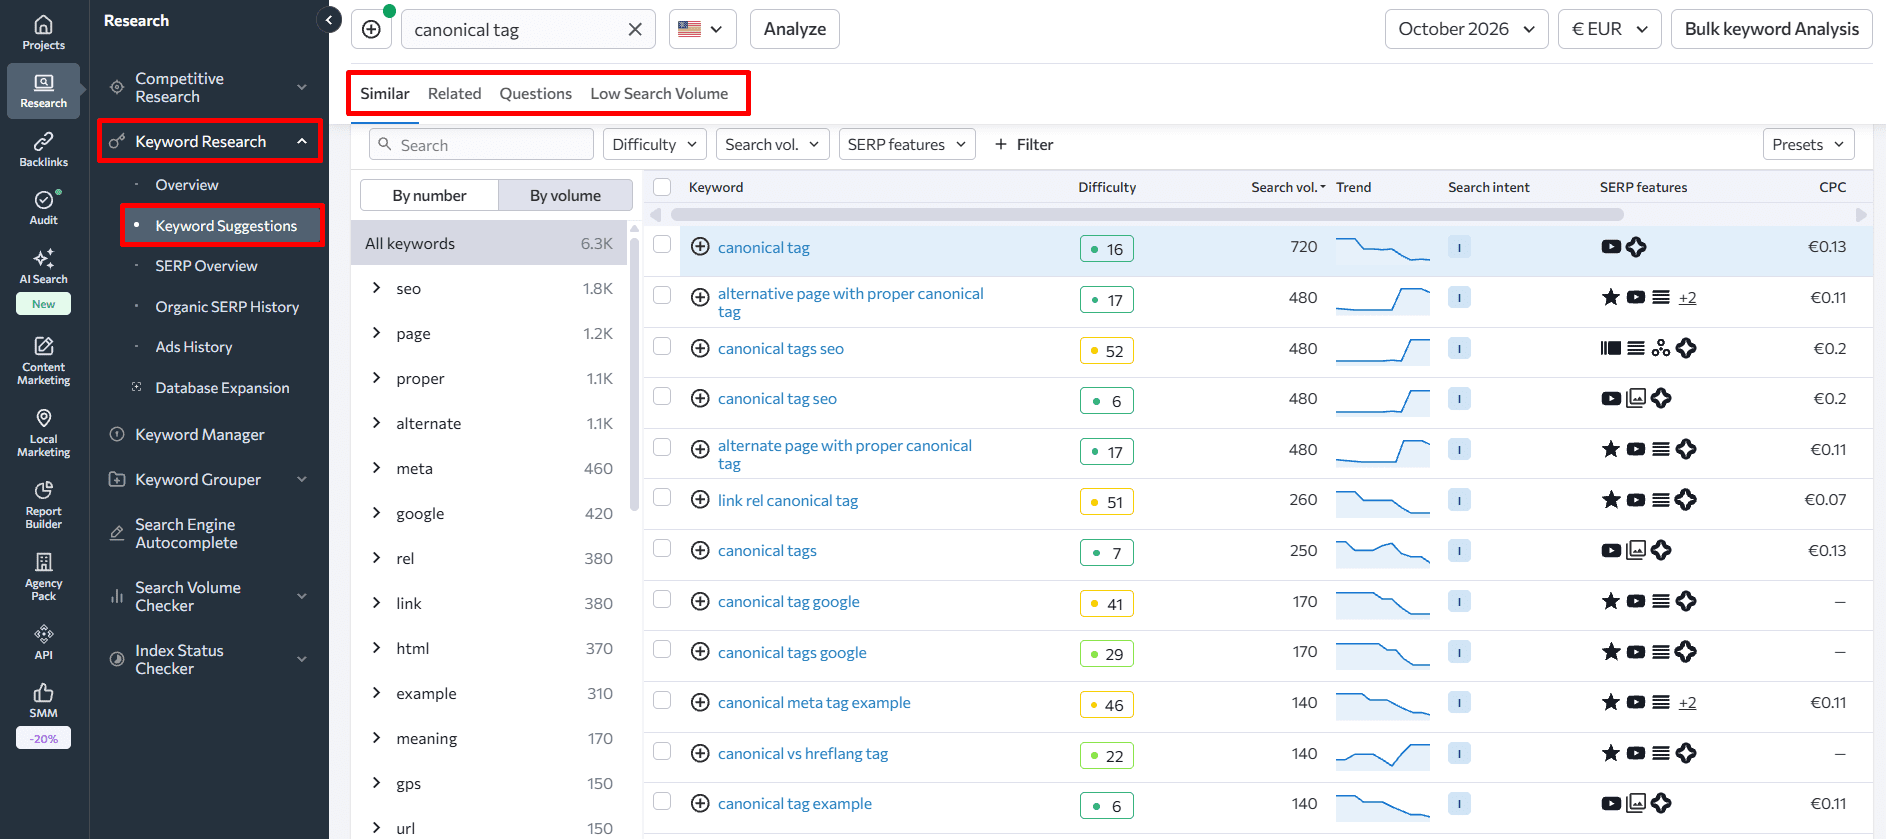This screenshot has width=1886, height=839.
Task: Open the Difficulty filter dropdown
Action: pos(655,144)
